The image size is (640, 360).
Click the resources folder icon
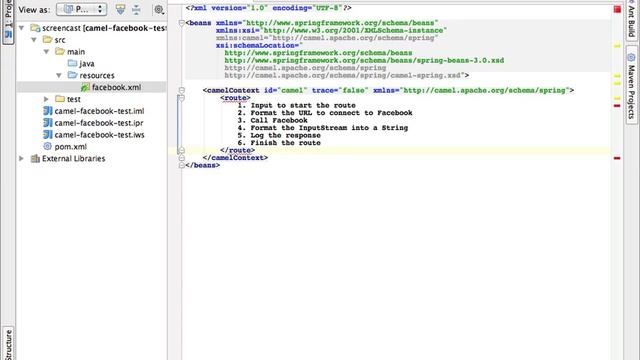pos(73,75)
